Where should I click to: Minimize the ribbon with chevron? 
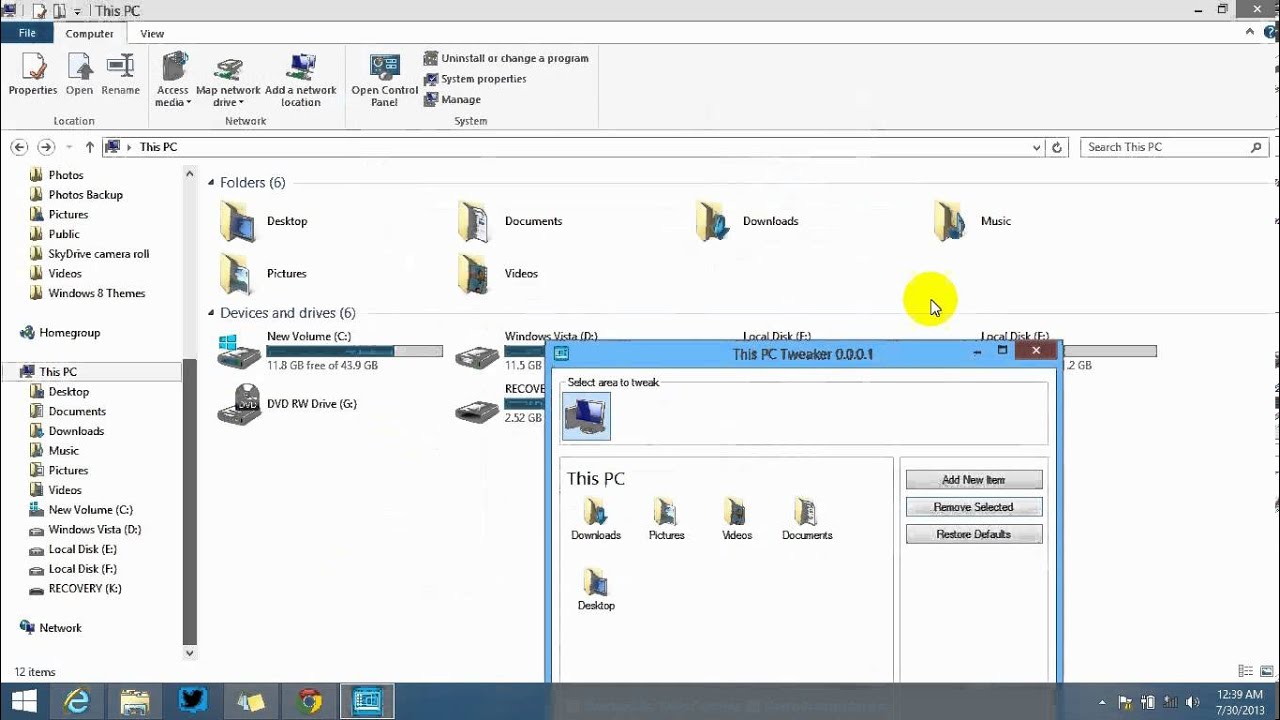1251,32
